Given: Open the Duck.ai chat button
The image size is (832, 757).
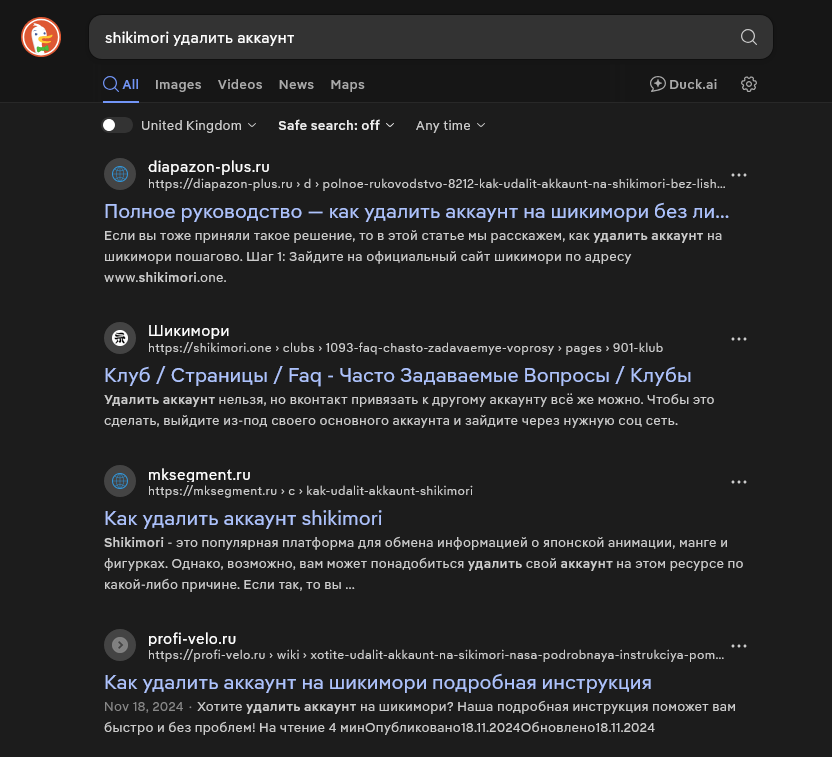Looking at the screenshot, I should pos(683,84).
